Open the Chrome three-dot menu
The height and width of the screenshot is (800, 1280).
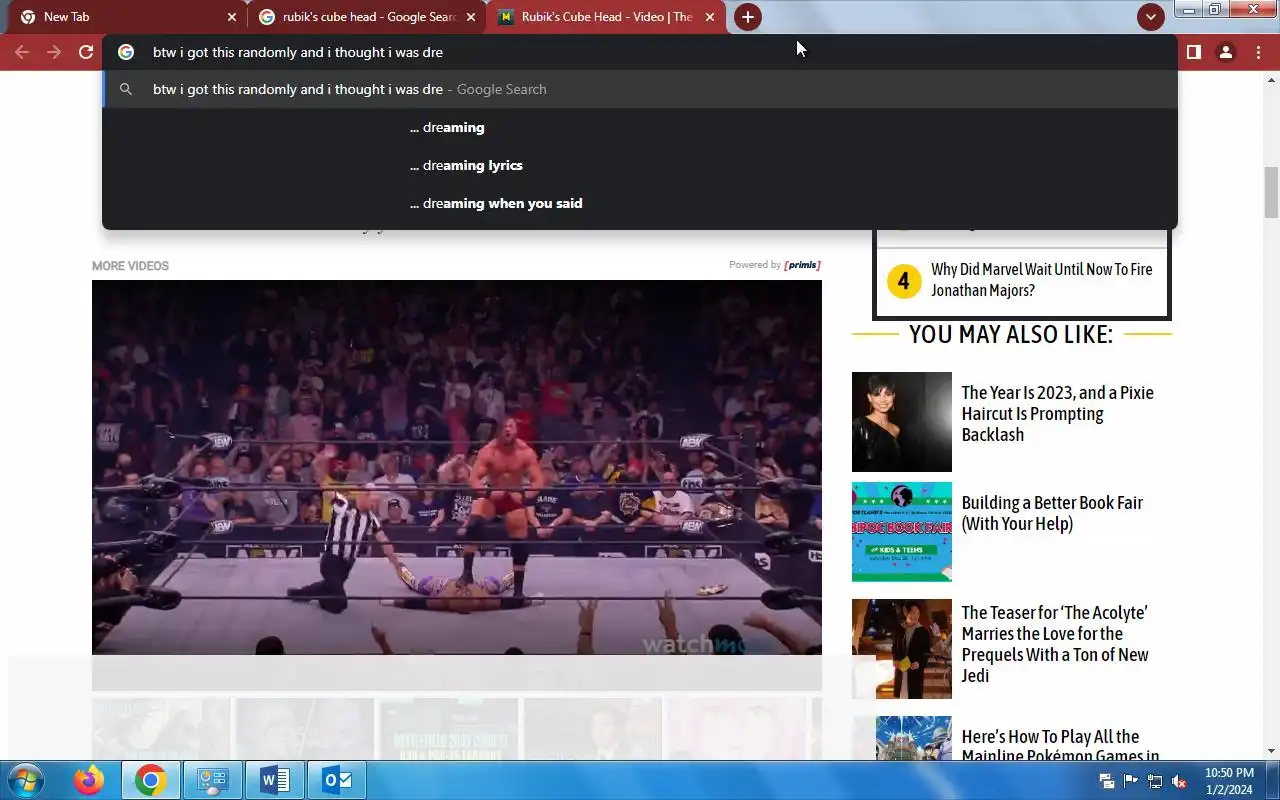point(1258,52)
